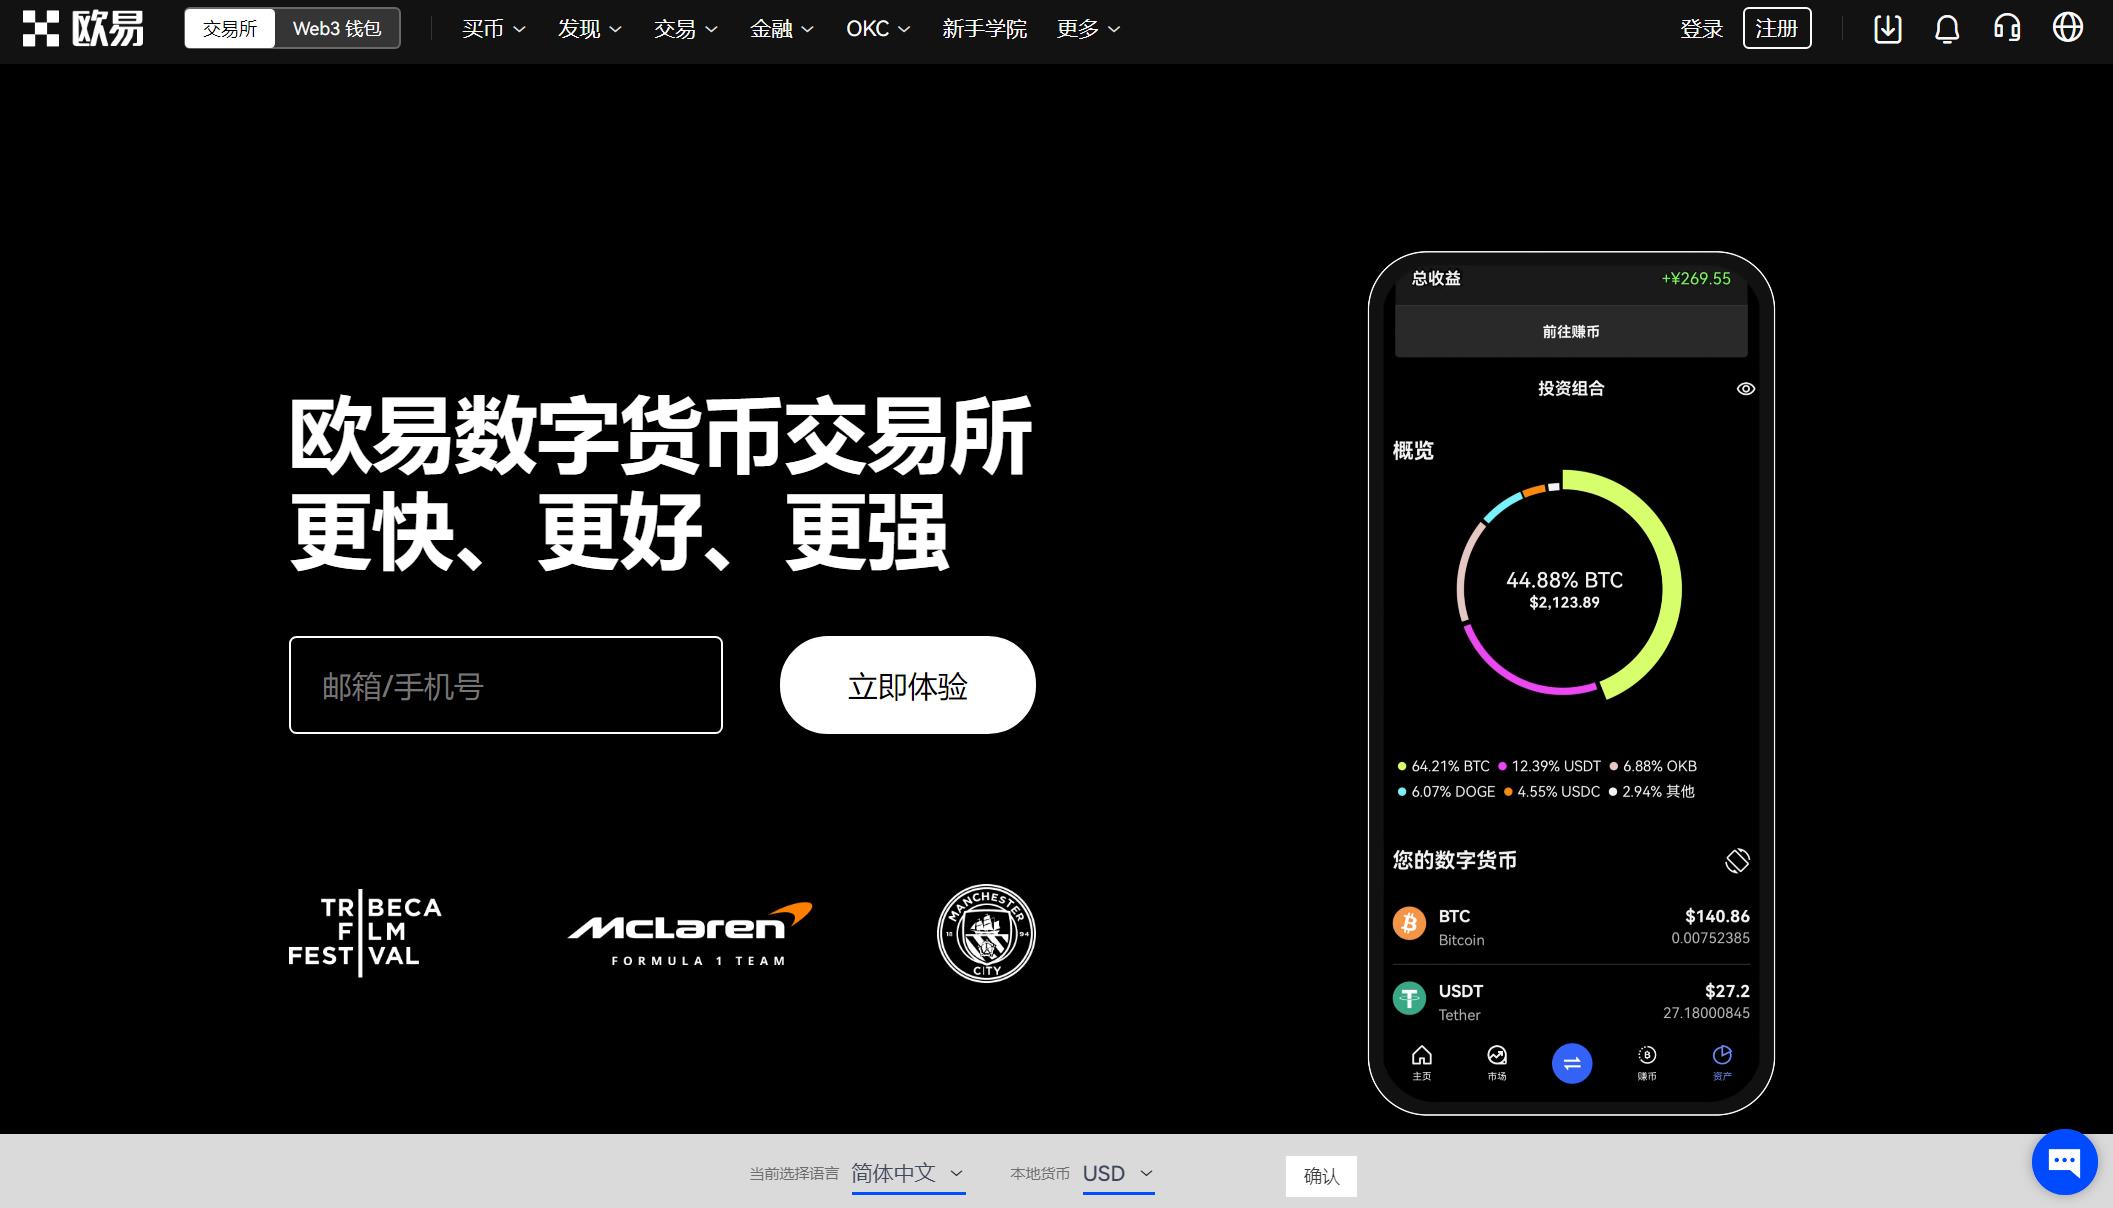Expand the 买币 dropdown menu
The image size is (2113, 1208).
click(489, 28)
